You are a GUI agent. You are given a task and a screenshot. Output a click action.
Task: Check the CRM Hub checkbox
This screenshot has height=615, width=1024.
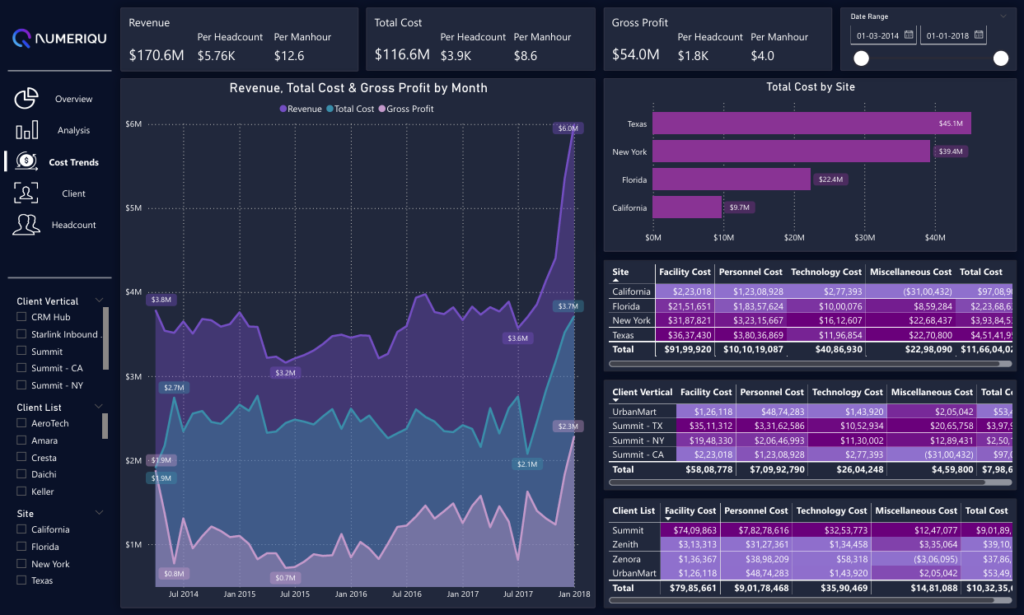pos(22,317)
